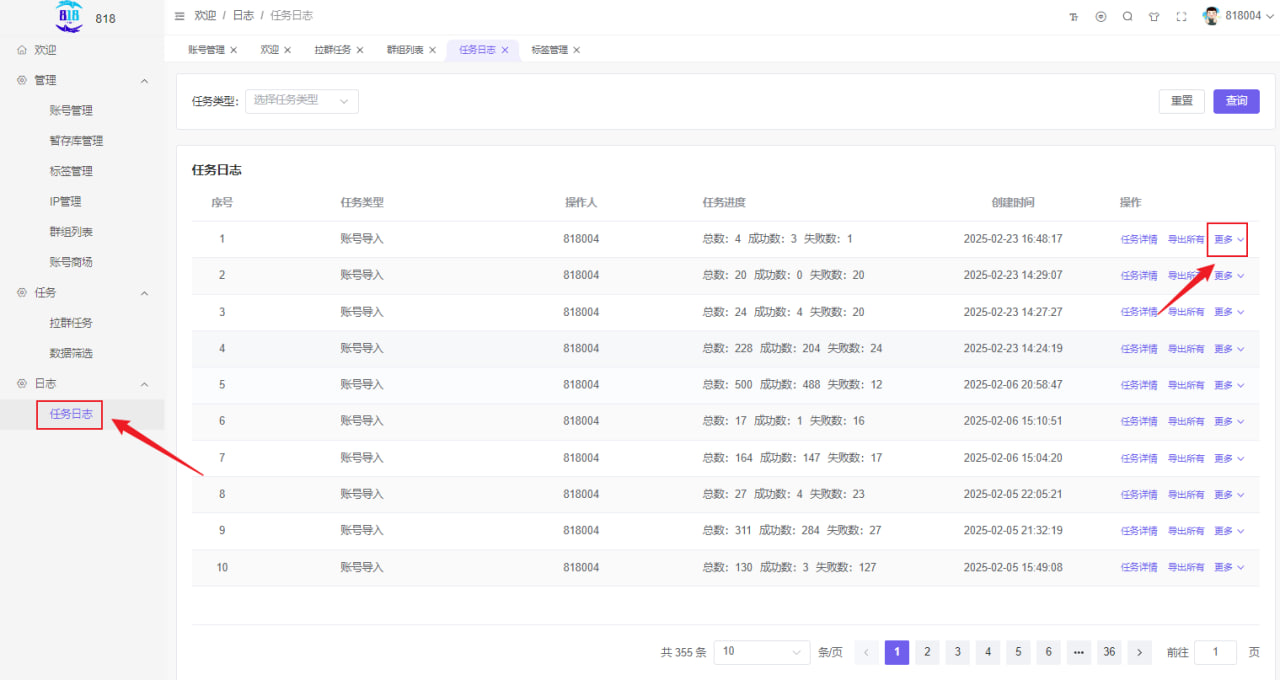Image resolution: width=1280 pixels, height=680 pixels.
Task: Click the 查询 search button
Action: click(x=1237, y=101)
